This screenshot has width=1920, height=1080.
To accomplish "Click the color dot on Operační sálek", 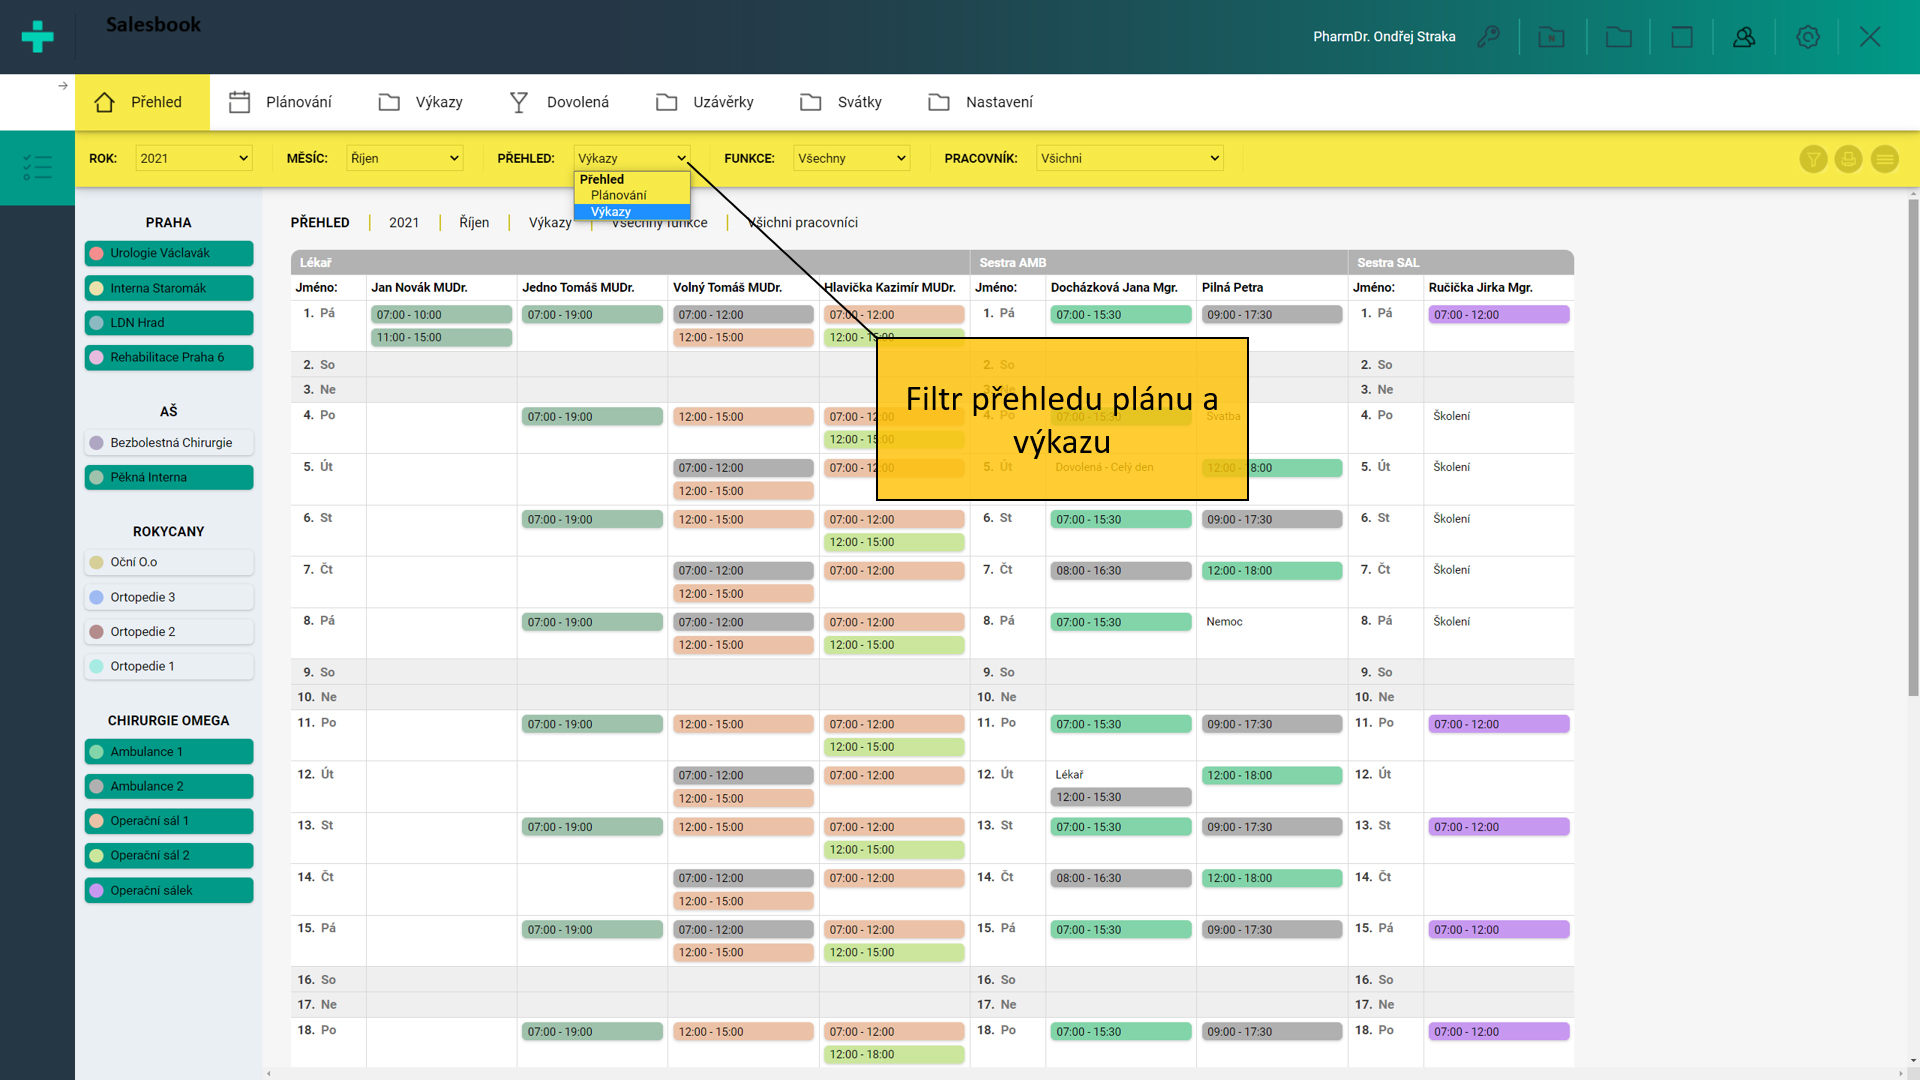I will (97, 891).
